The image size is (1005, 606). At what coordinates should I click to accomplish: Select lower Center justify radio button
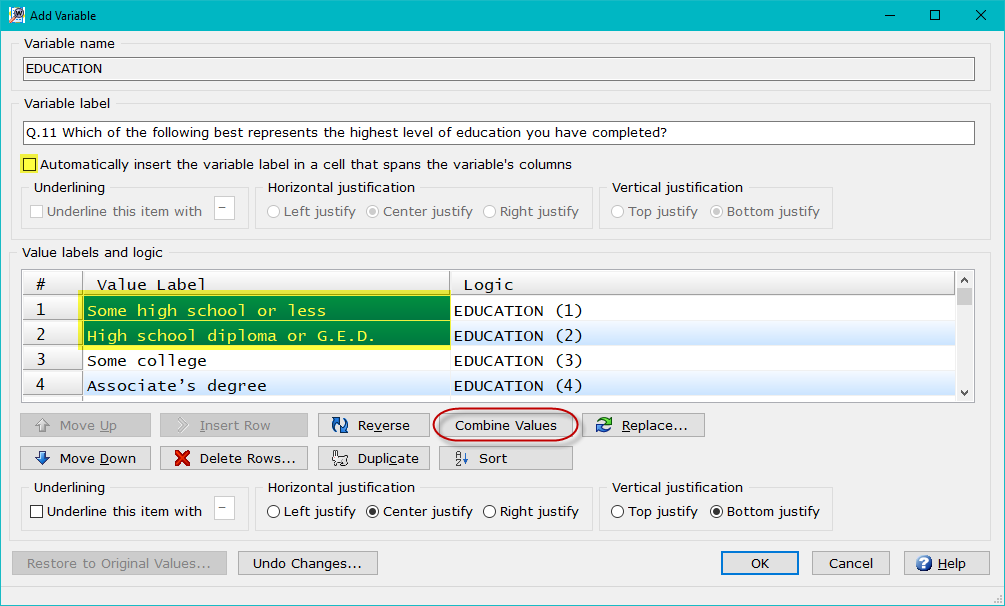pos(372,511)
